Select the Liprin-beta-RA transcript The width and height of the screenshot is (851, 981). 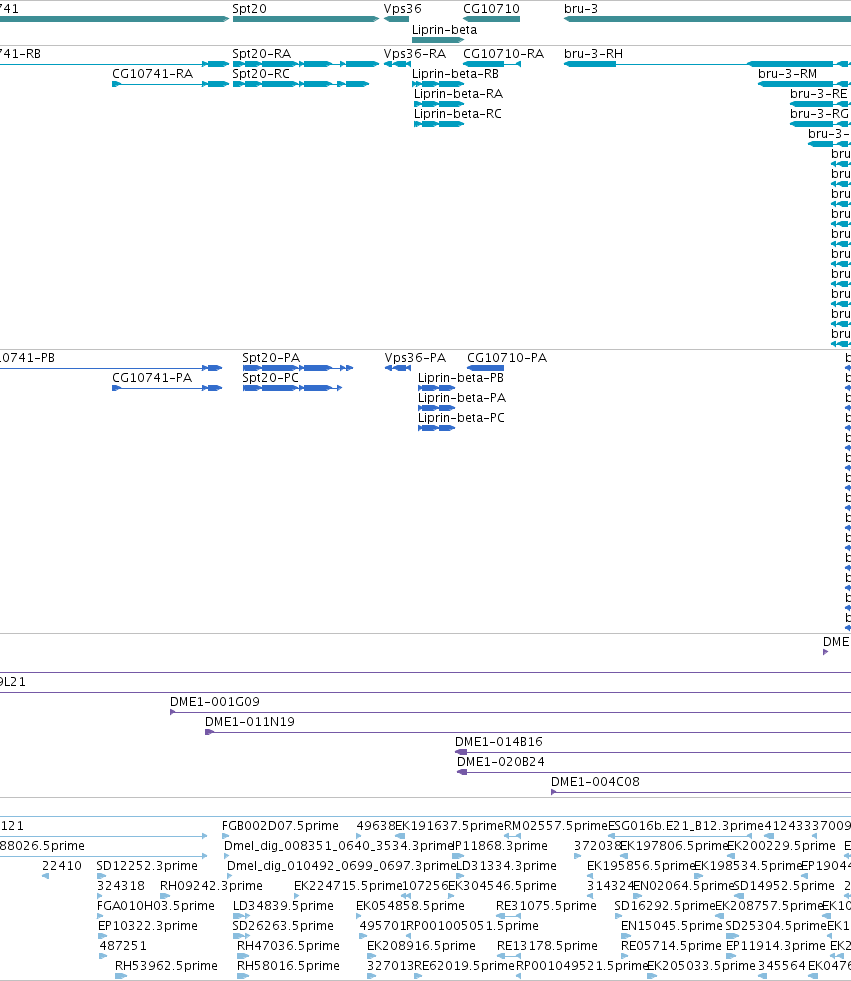pyautogui.click(x=439, y=104)
